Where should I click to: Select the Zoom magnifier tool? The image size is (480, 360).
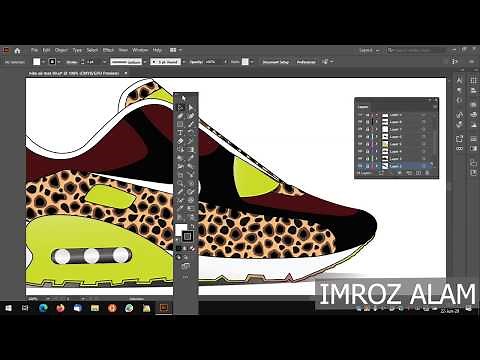180,183
